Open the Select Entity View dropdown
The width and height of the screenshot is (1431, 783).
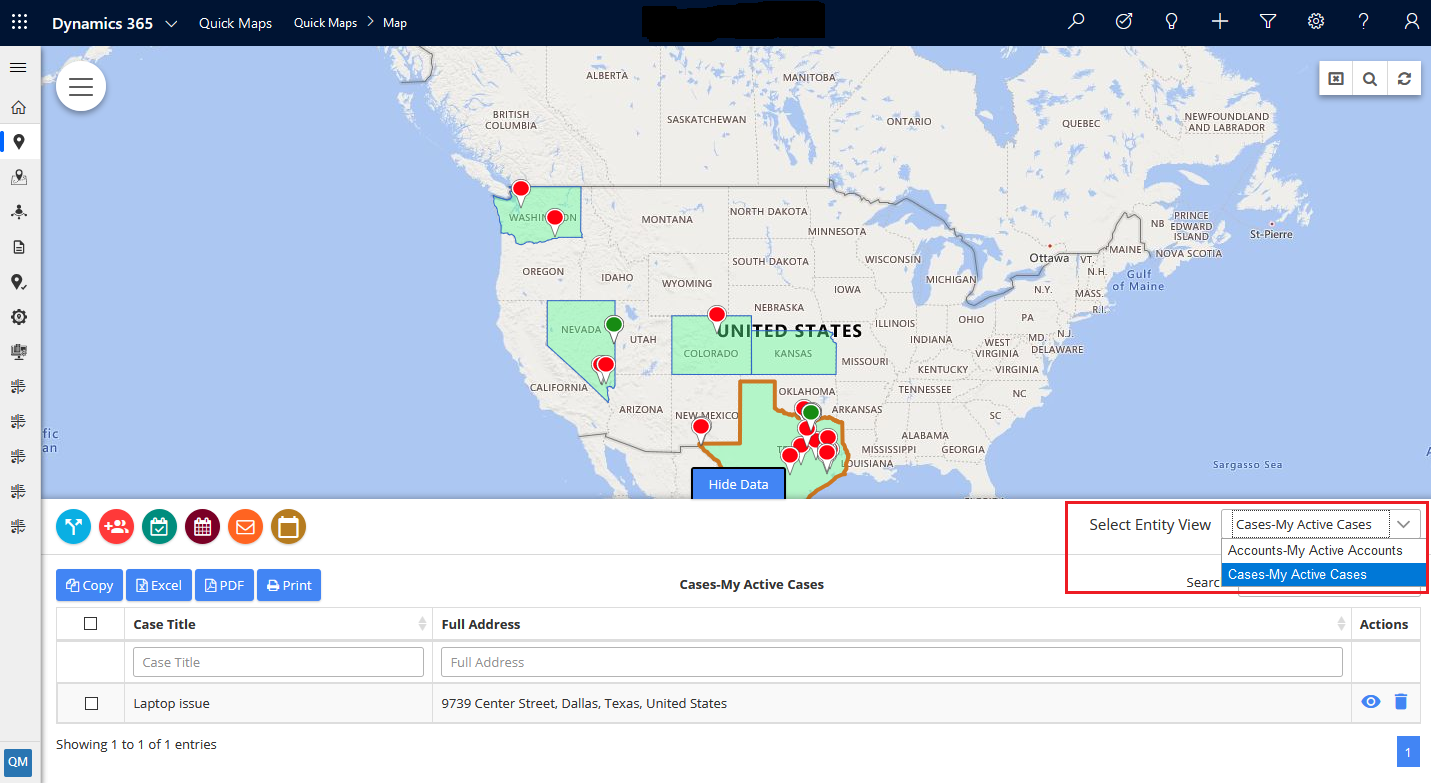click(1404, 523)
